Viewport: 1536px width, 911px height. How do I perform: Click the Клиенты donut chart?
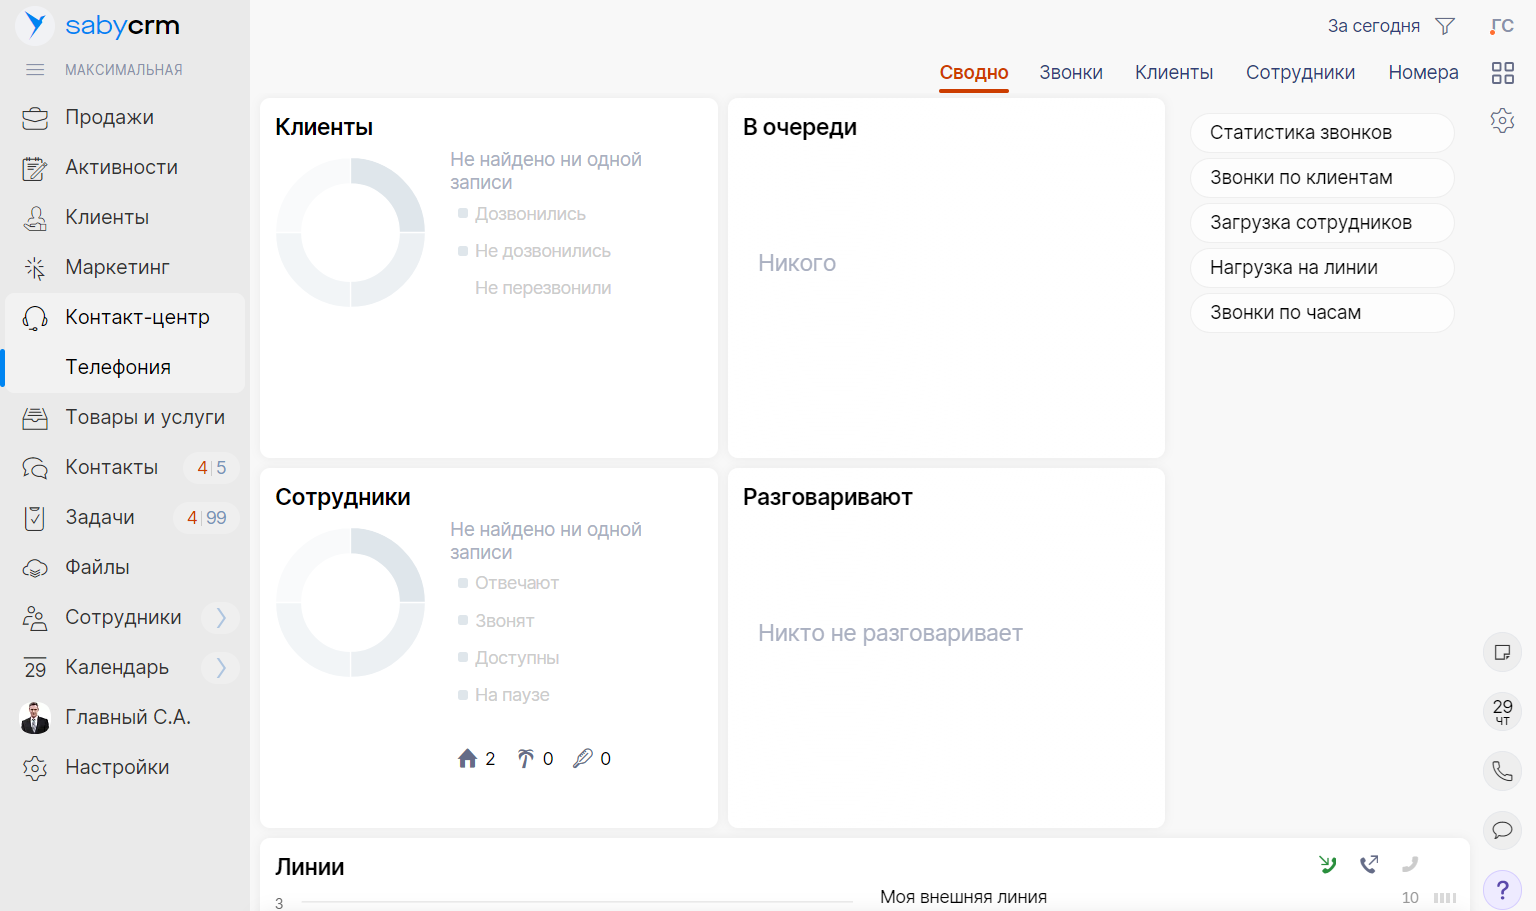pos(351,233)
